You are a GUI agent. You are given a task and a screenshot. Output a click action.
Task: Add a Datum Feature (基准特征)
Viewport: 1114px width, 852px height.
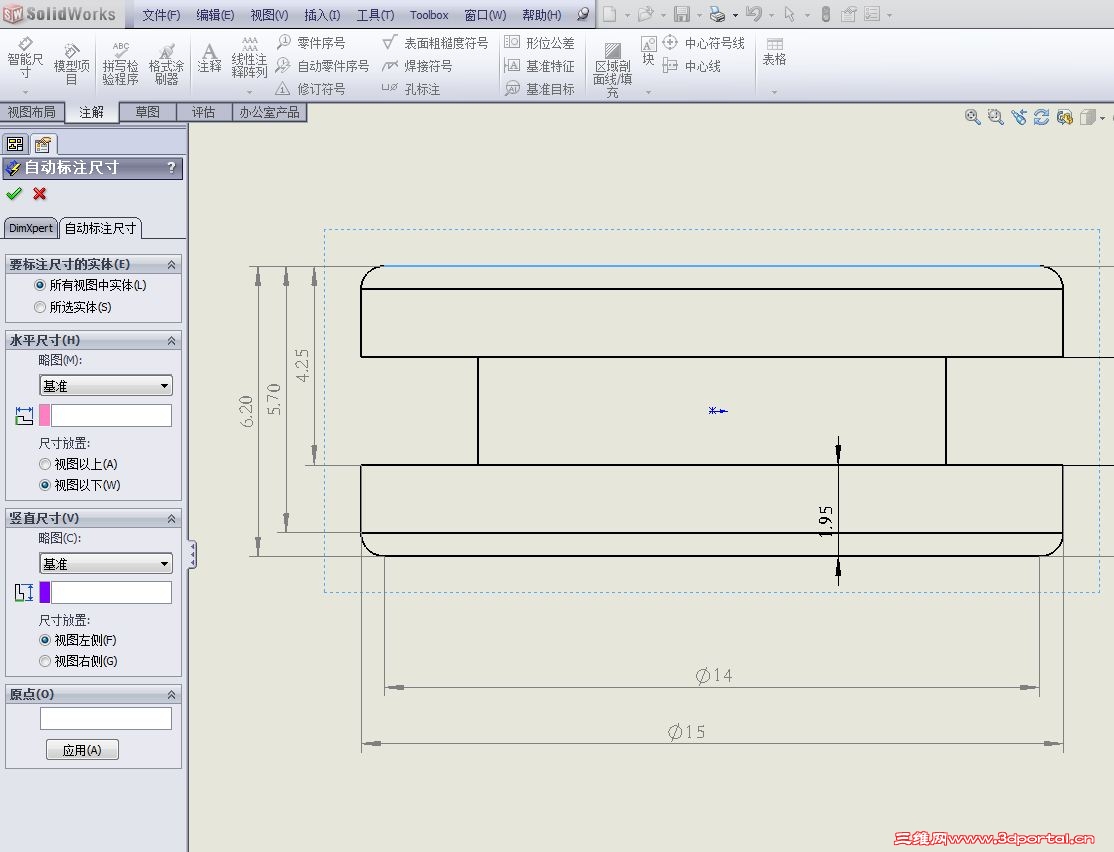point(539,66)
